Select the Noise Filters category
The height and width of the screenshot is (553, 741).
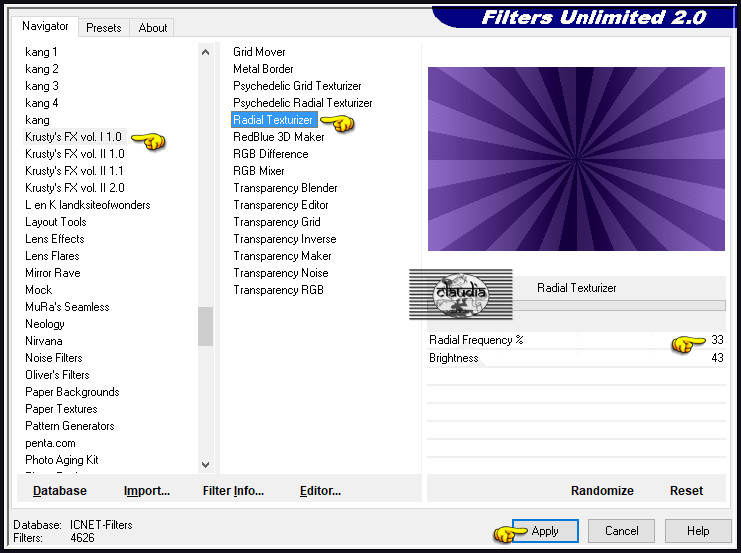[x=54, y=358]
